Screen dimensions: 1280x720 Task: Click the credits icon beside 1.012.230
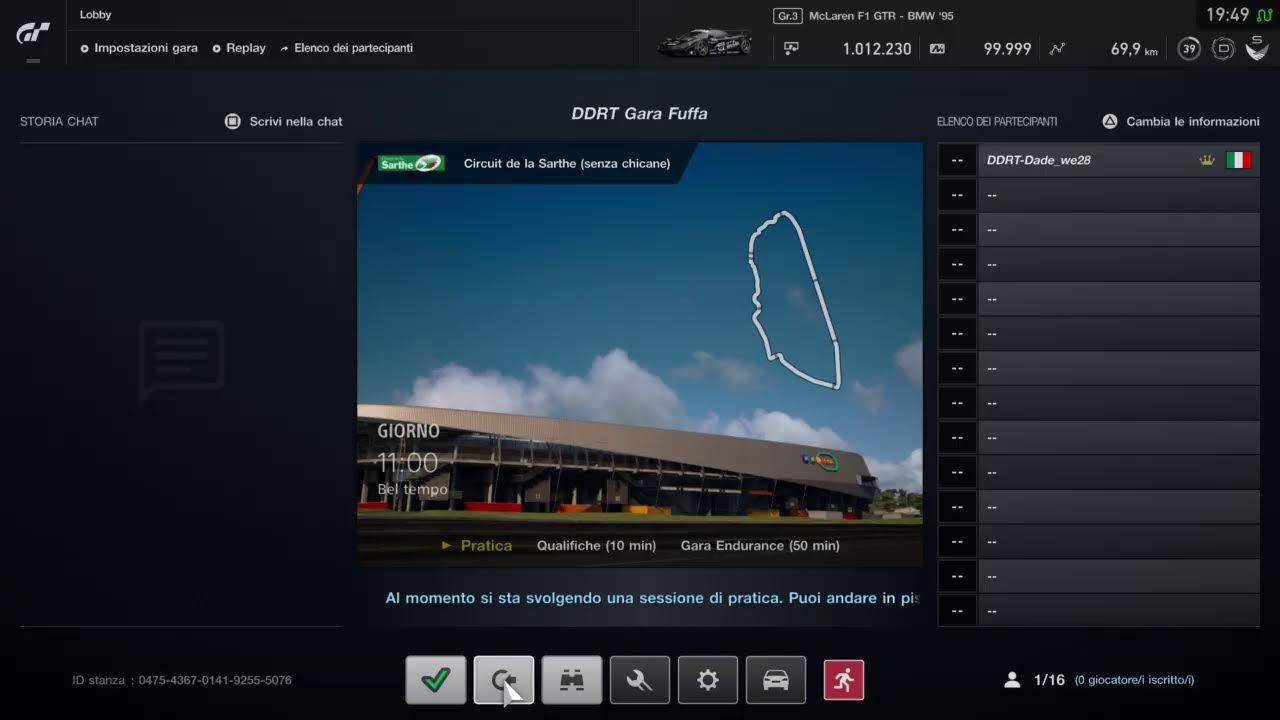coord(792,48)
